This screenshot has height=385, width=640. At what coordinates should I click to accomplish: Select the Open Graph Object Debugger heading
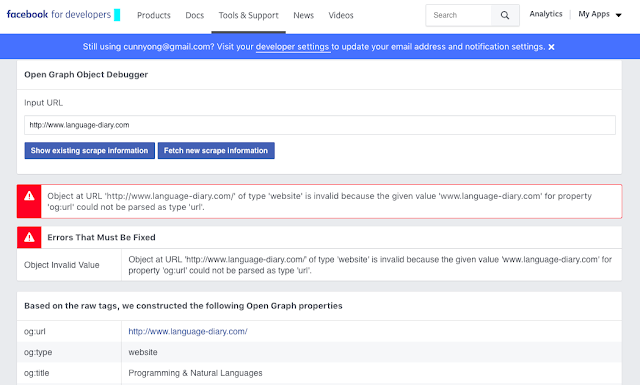click(x=86, y=75)
